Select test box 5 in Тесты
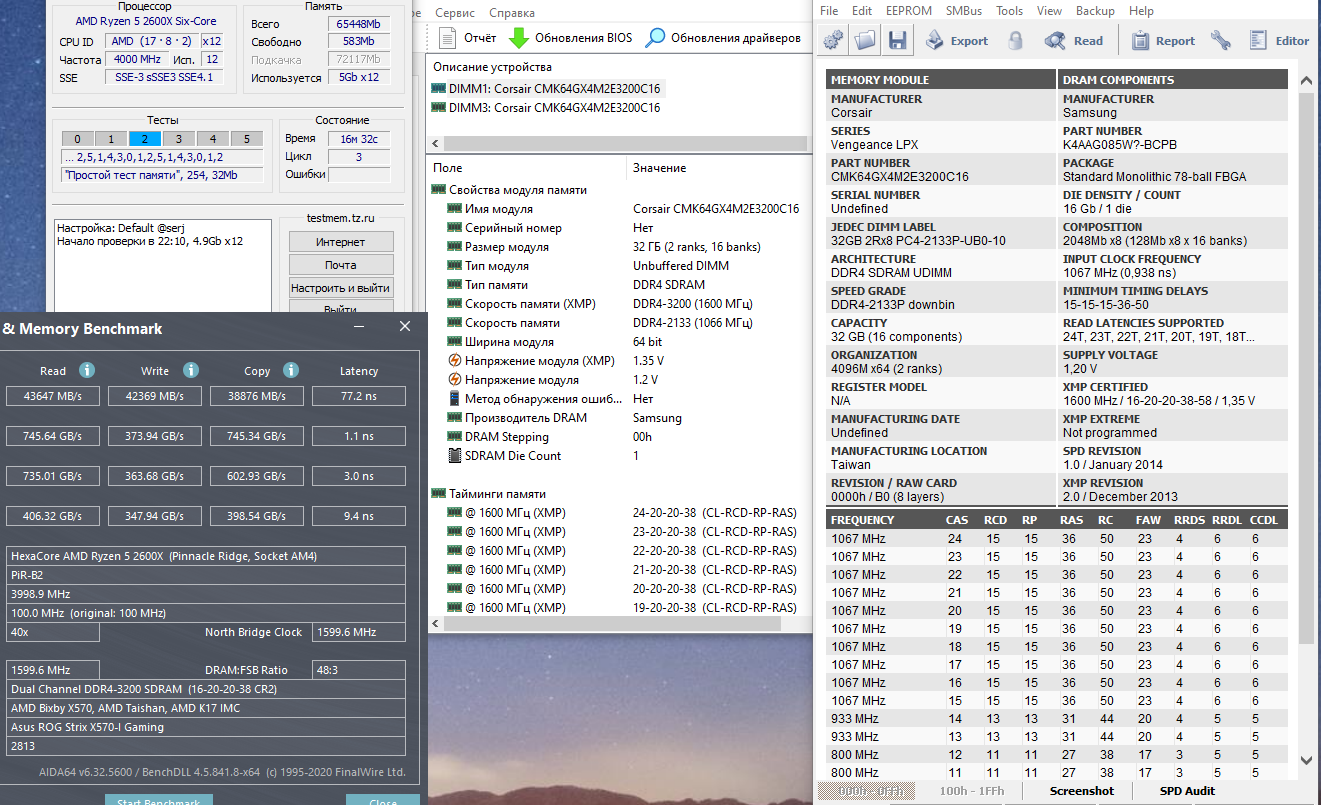This screenshot has width=1321, height=805. [x=247, y=139]
